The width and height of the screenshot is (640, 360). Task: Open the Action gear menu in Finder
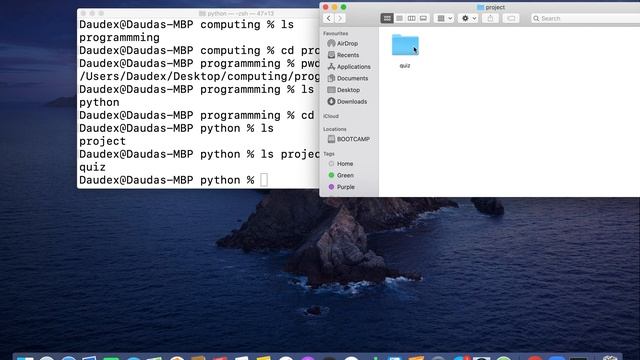pos(468,18)
